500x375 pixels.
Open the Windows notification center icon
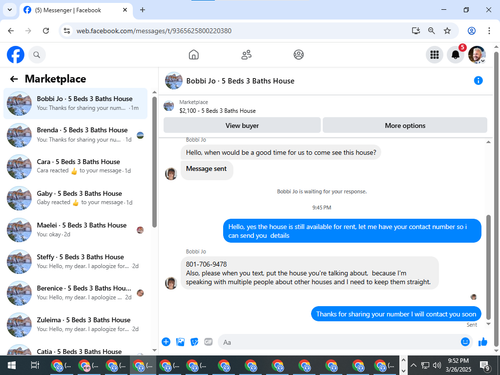(x=485, y=366)
